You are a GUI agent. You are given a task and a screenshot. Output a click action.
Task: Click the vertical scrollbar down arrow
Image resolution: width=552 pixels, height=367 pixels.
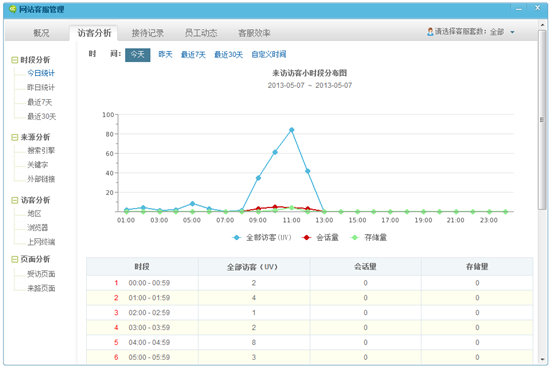(542, 359)
